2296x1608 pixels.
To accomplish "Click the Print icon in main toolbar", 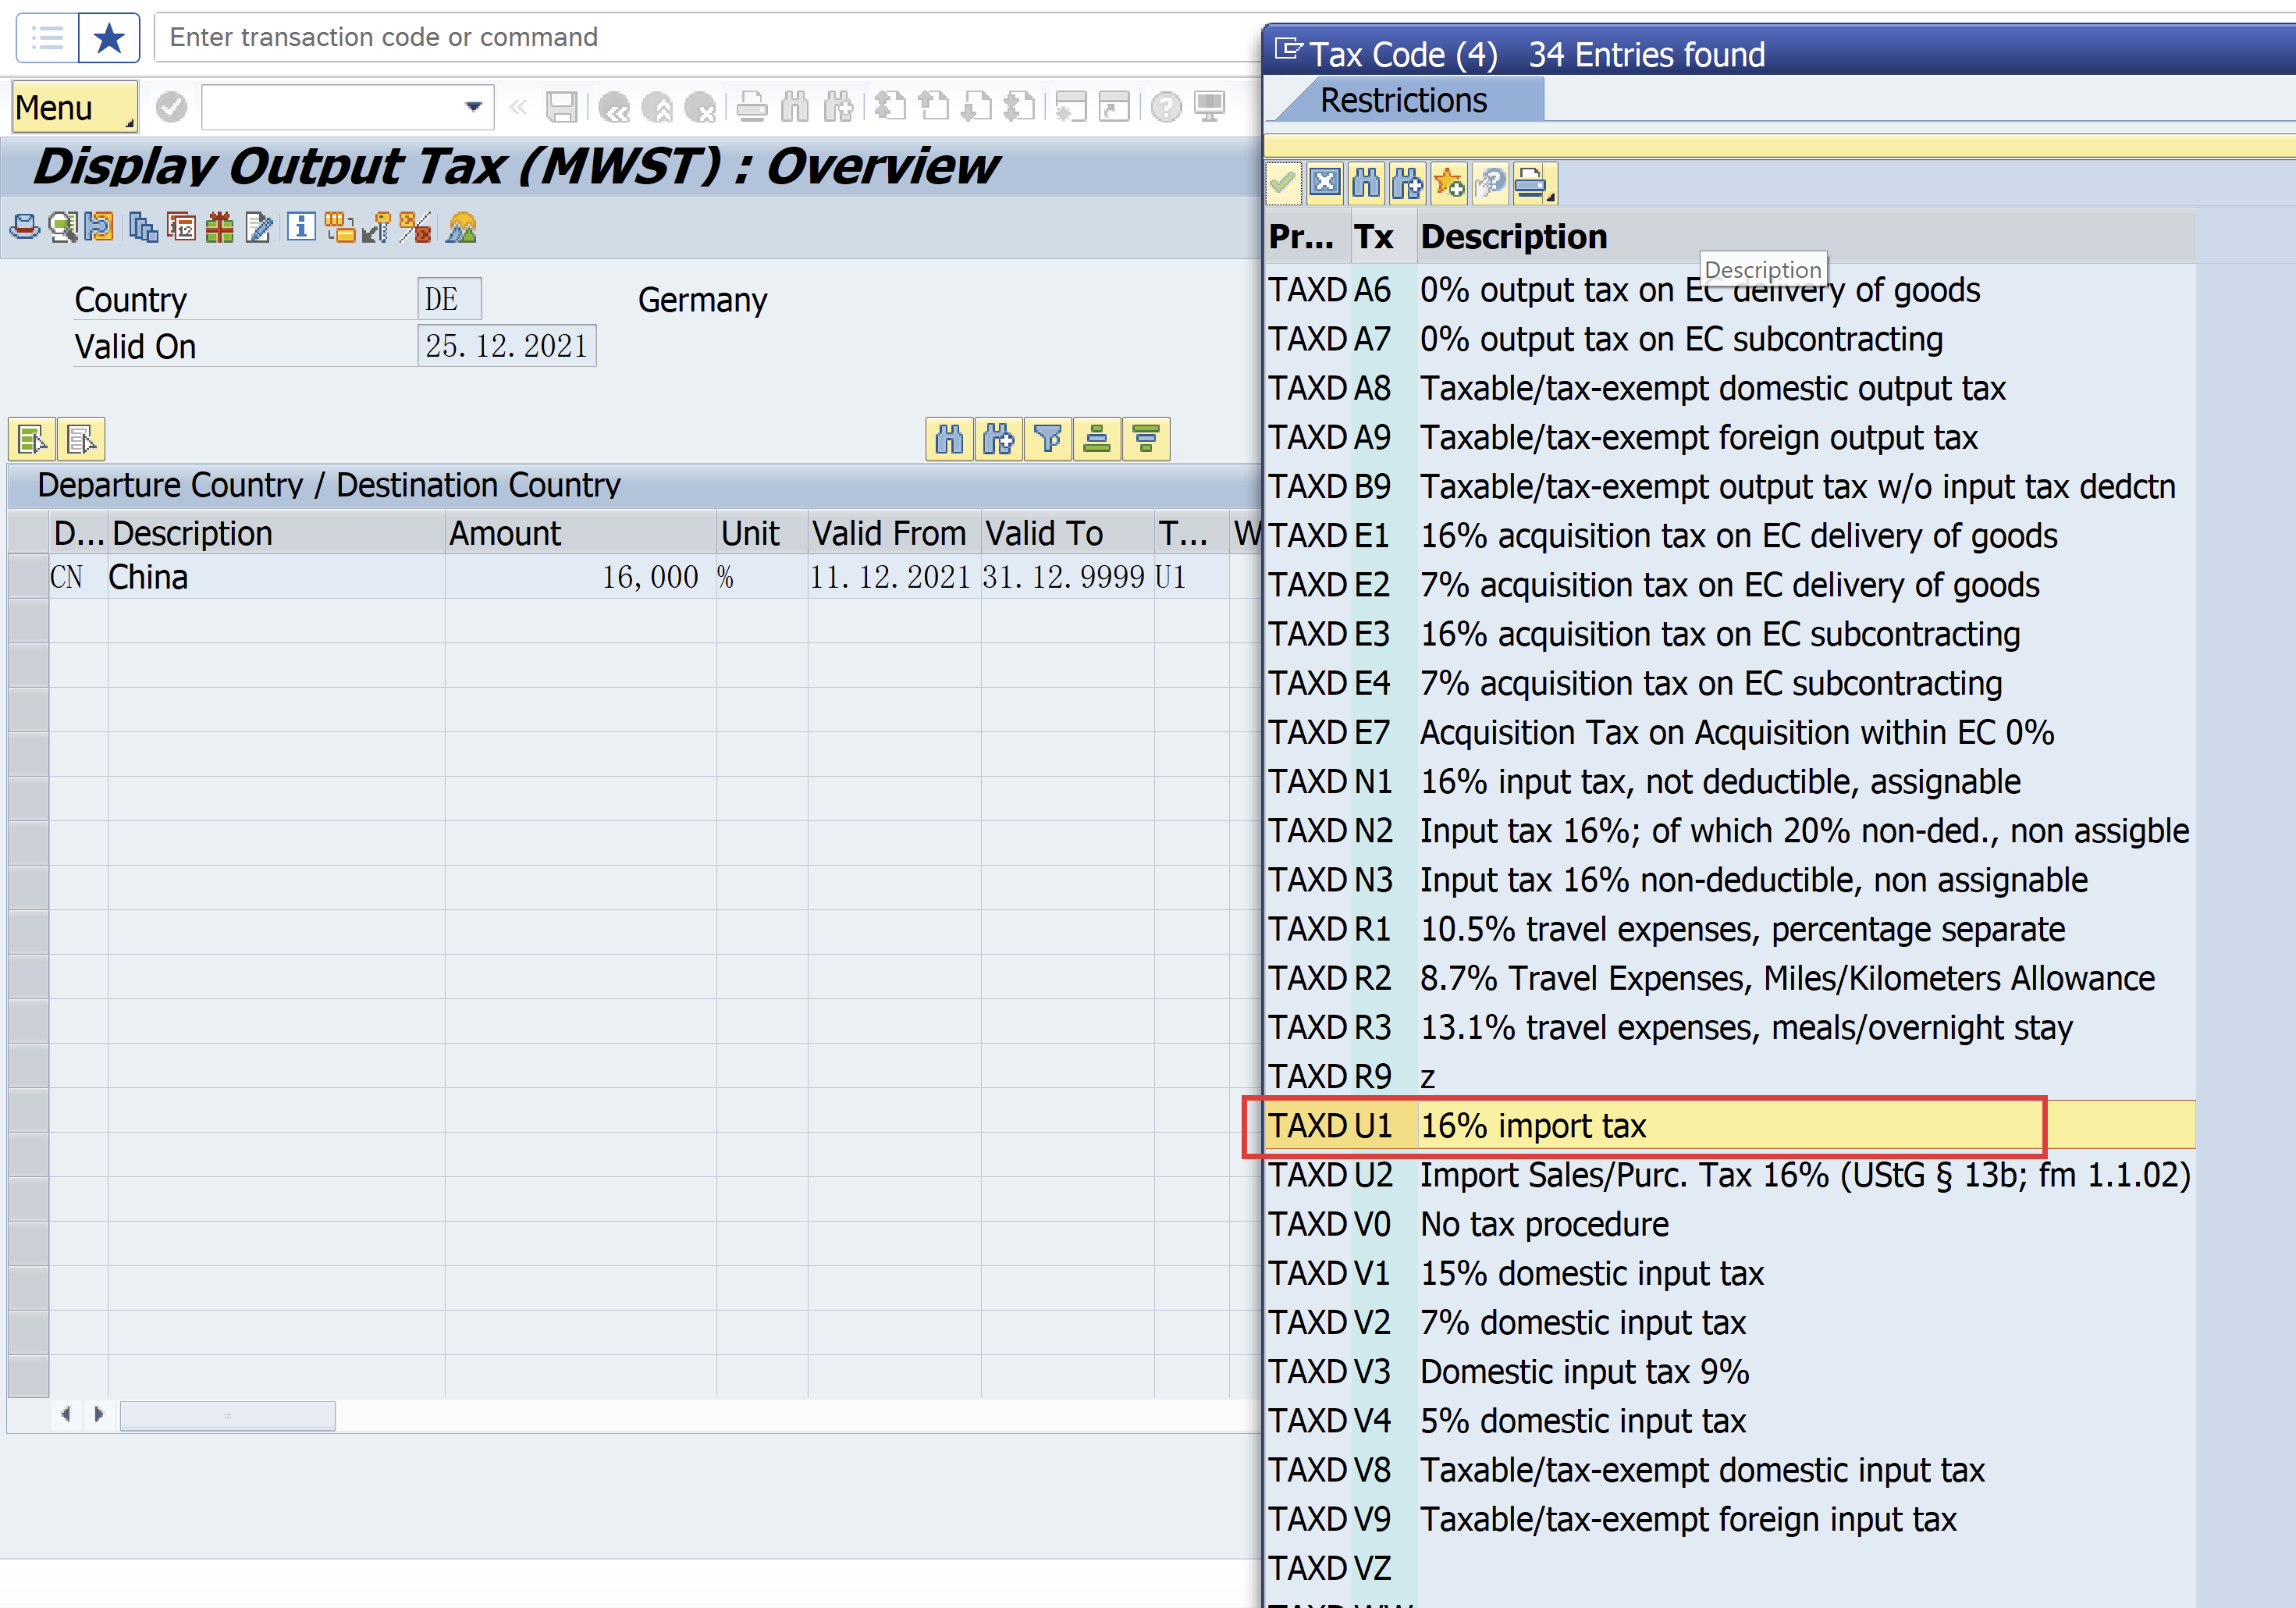I will point(752,106).
